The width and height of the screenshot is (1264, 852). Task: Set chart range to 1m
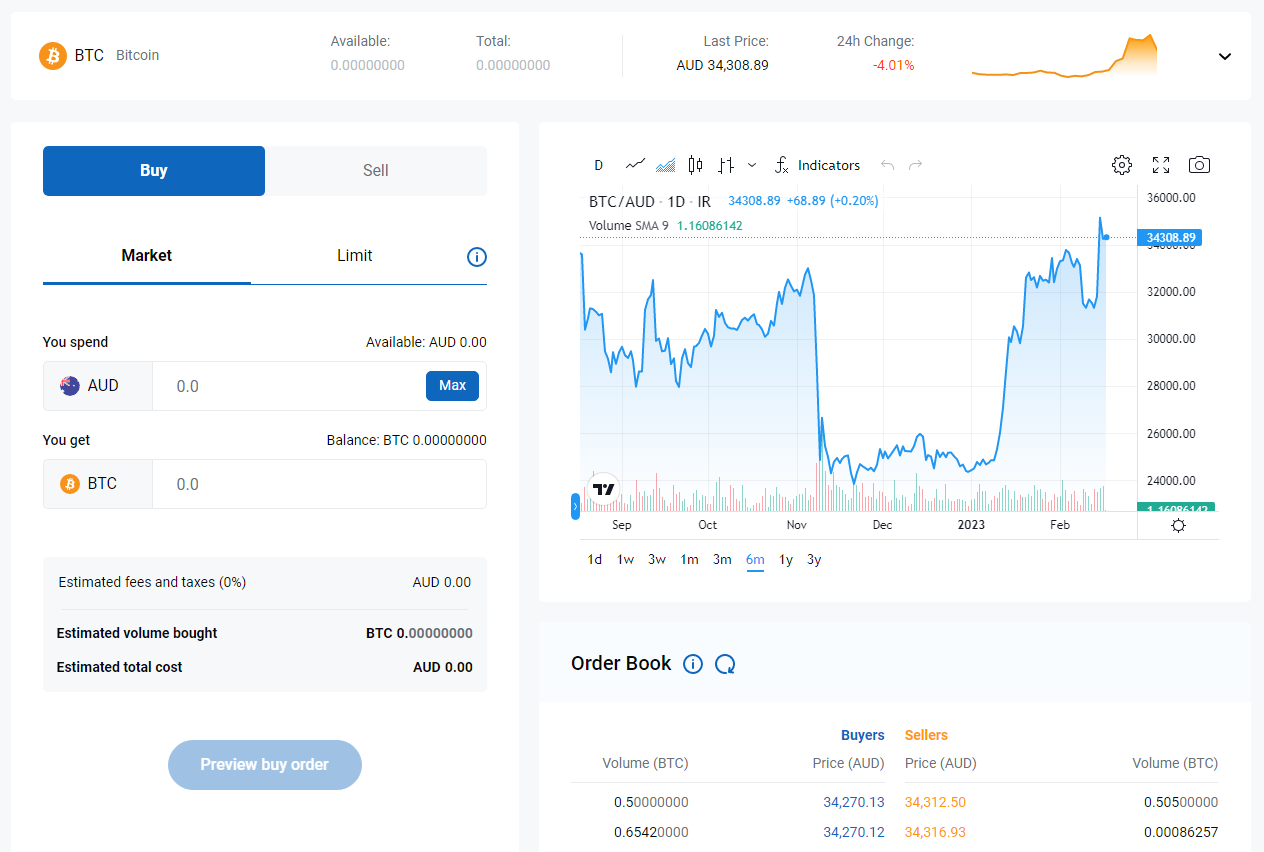[x=689, y=560]
